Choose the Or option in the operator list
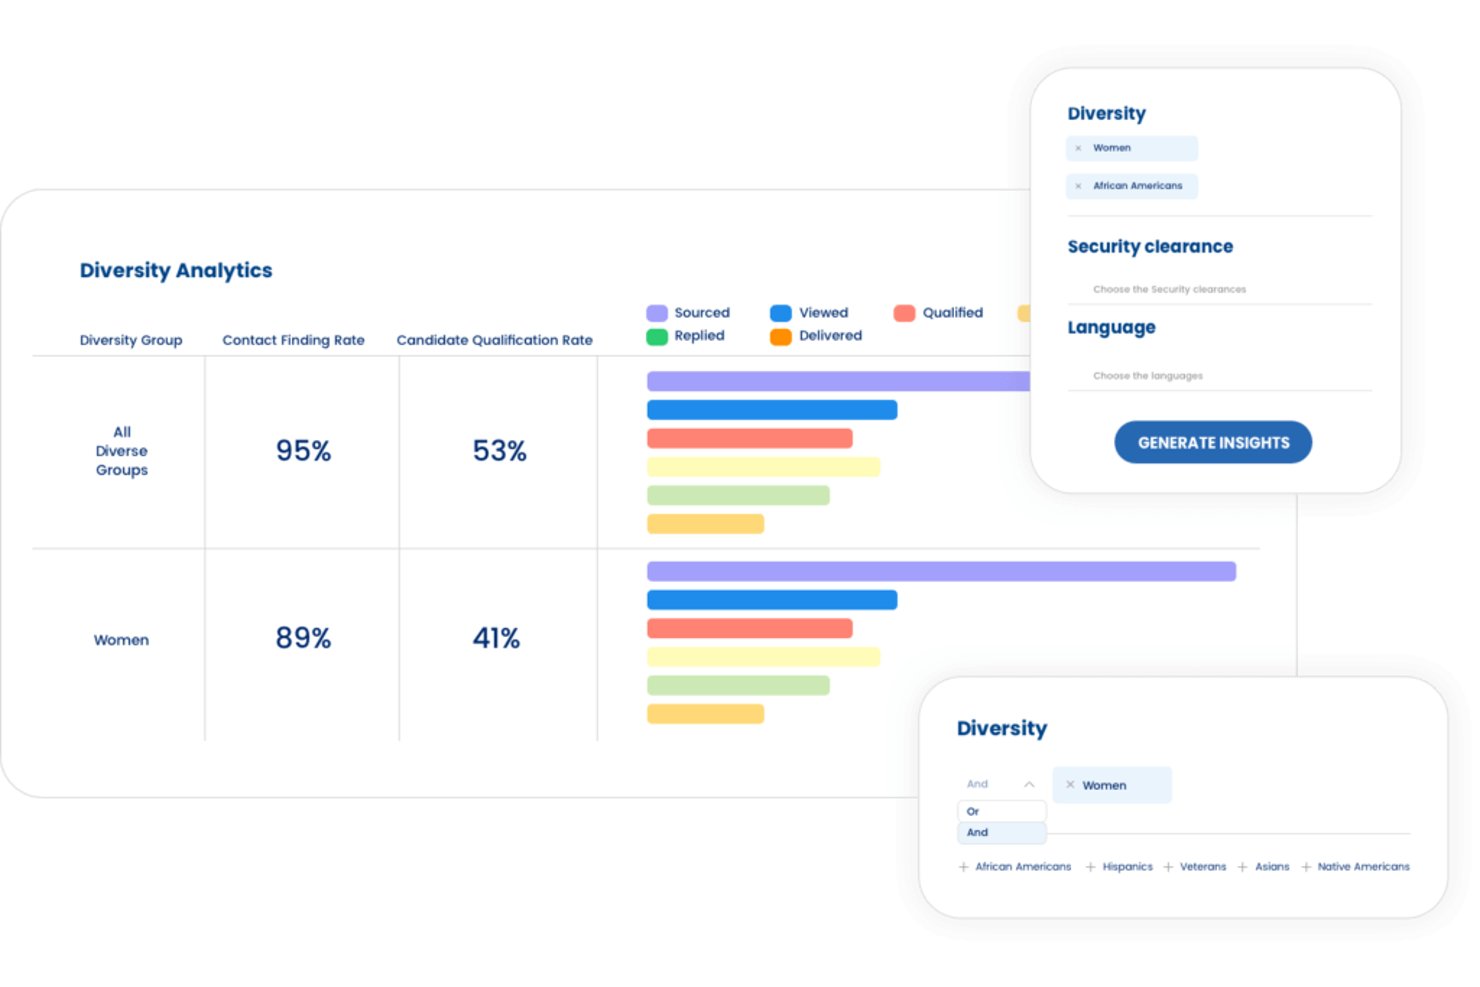 click(x=1002, y=811)
